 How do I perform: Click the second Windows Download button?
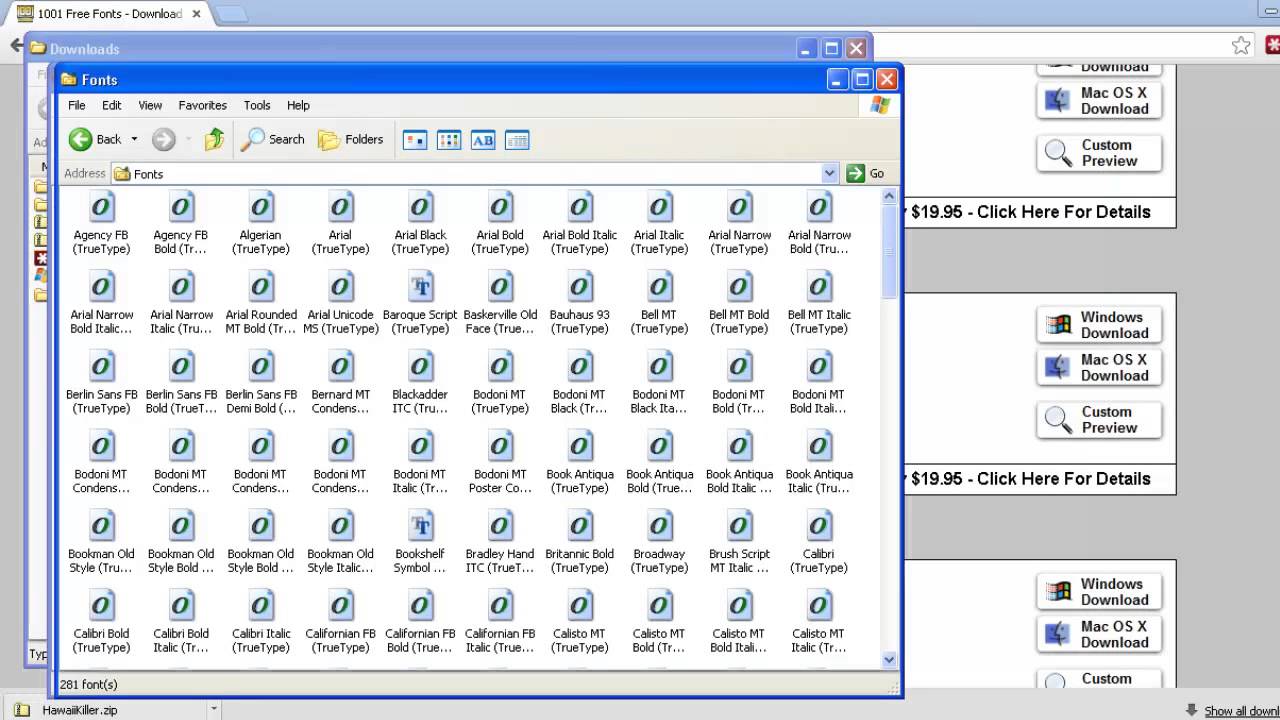click(x=1099, y=592)
